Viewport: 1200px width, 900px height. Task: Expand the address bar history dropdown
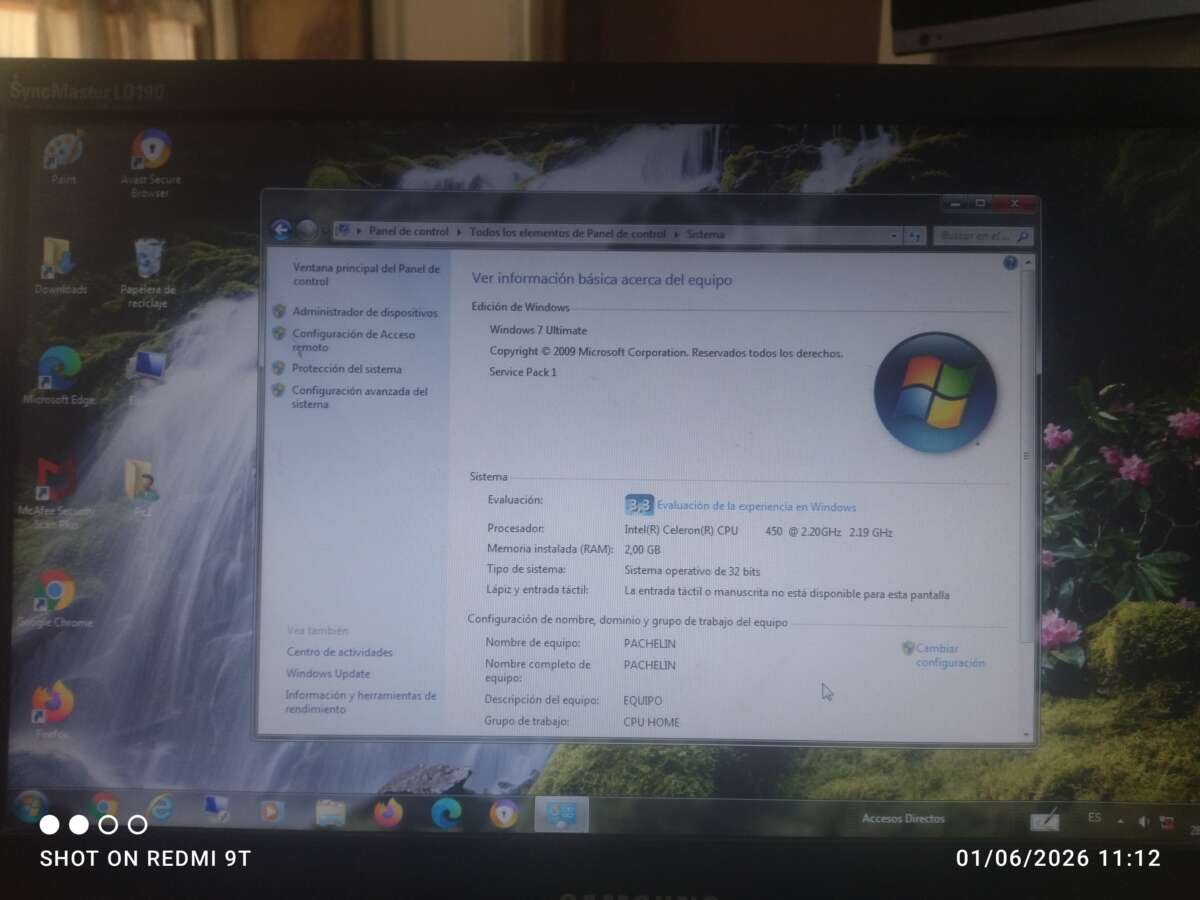coord(894,236)
